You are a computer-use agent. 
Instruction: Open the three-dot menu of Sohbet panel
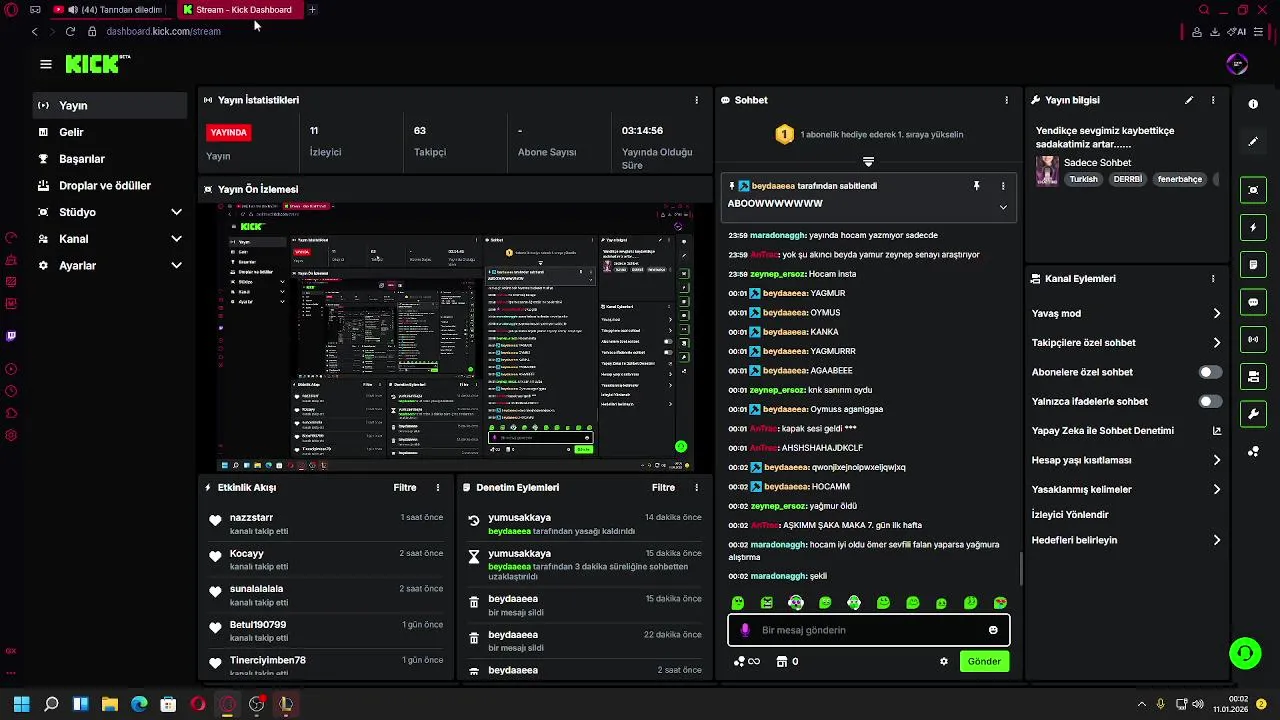1006,100
